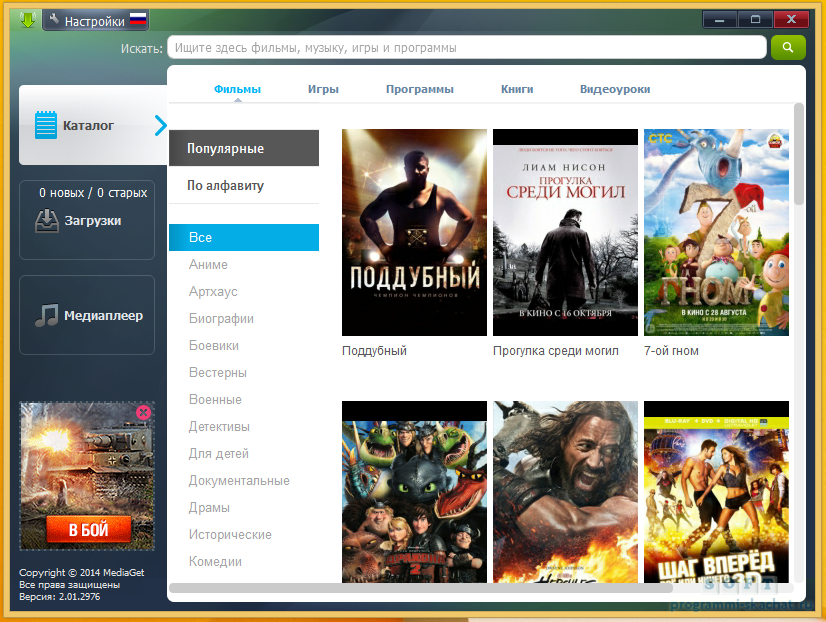Close the MediaGet window
Screen dimensions: 826x622
point(791,20)
